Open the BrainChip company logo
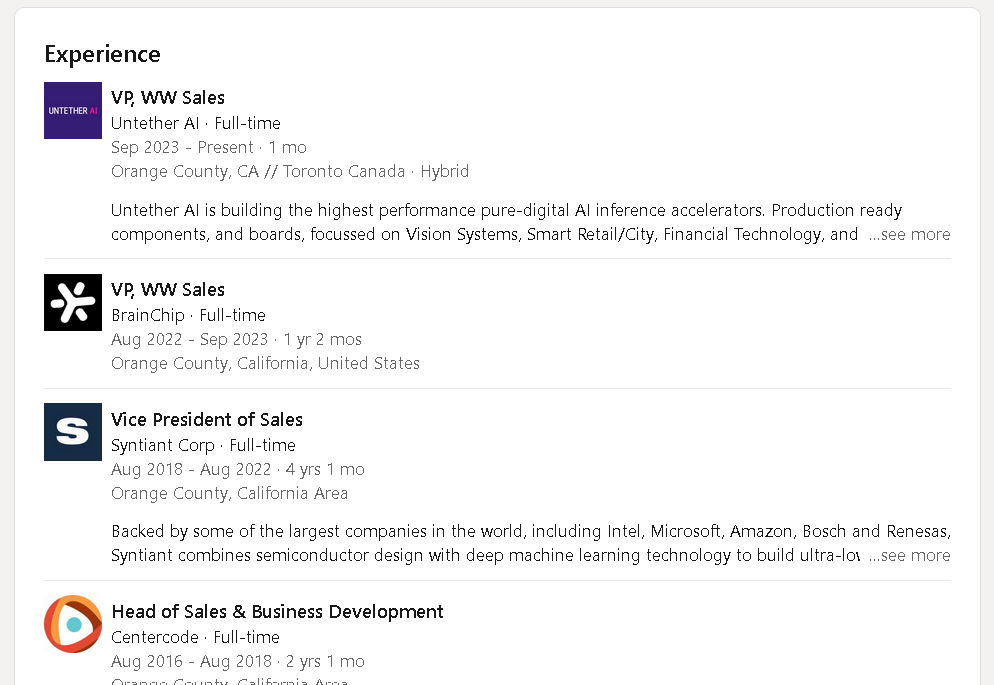Viewport: 994px width, 685px height. (73, 302)
